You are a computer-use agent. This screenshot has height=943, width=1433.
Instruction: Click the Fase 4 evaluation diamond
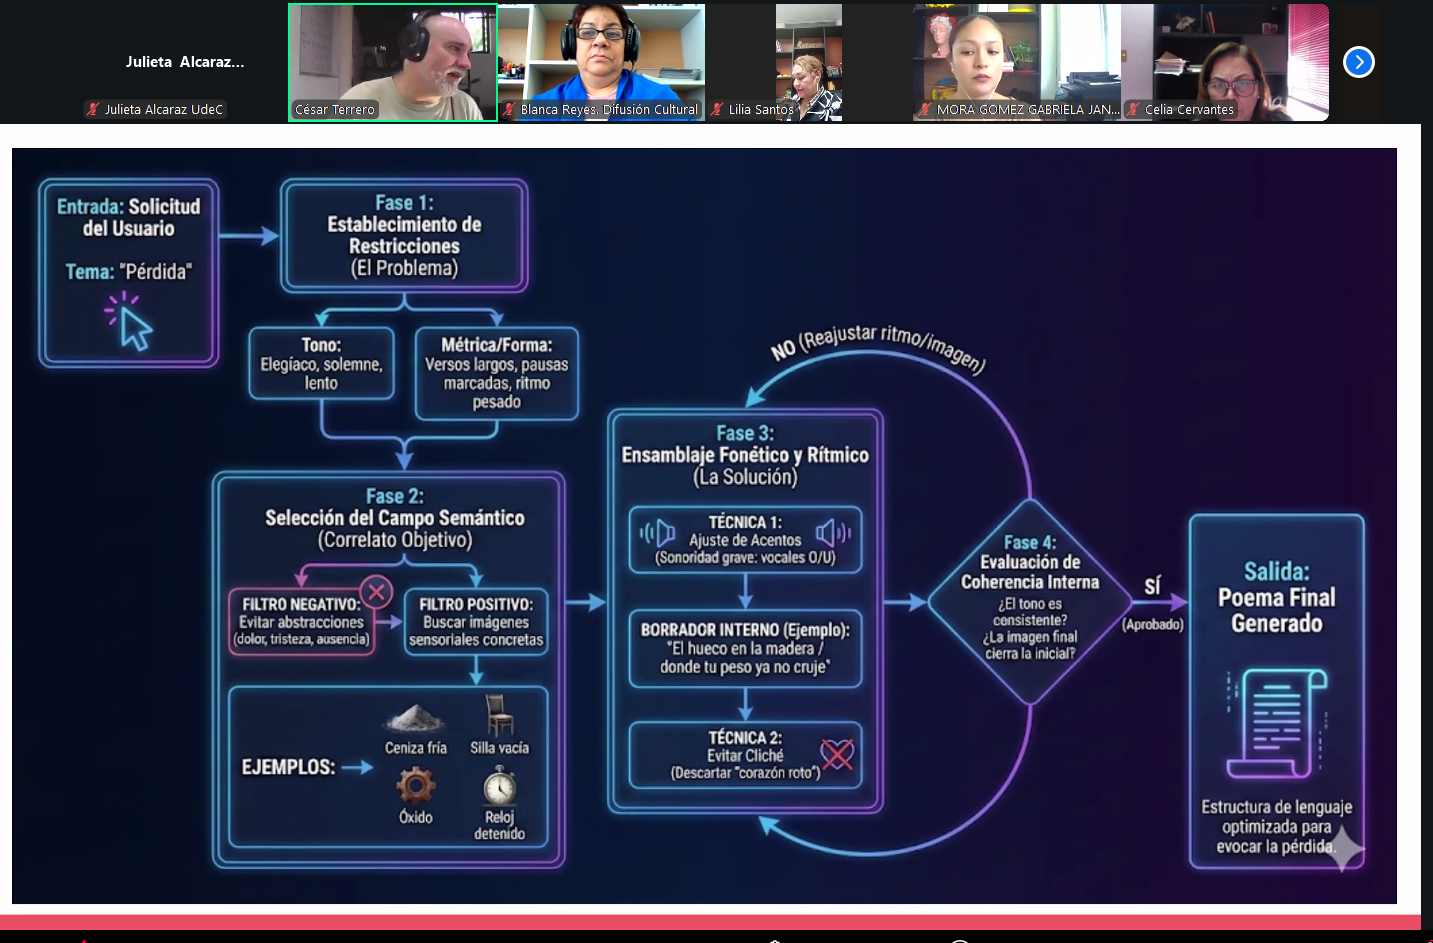tap(1030, 602)
